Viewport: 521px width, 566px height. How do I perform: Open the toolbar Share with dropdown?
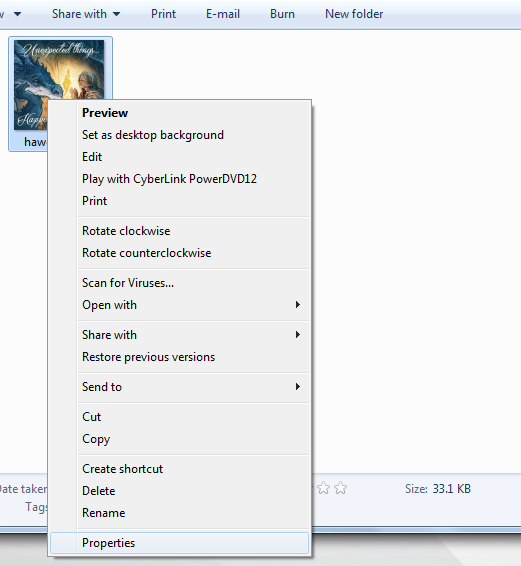(86, 14)
